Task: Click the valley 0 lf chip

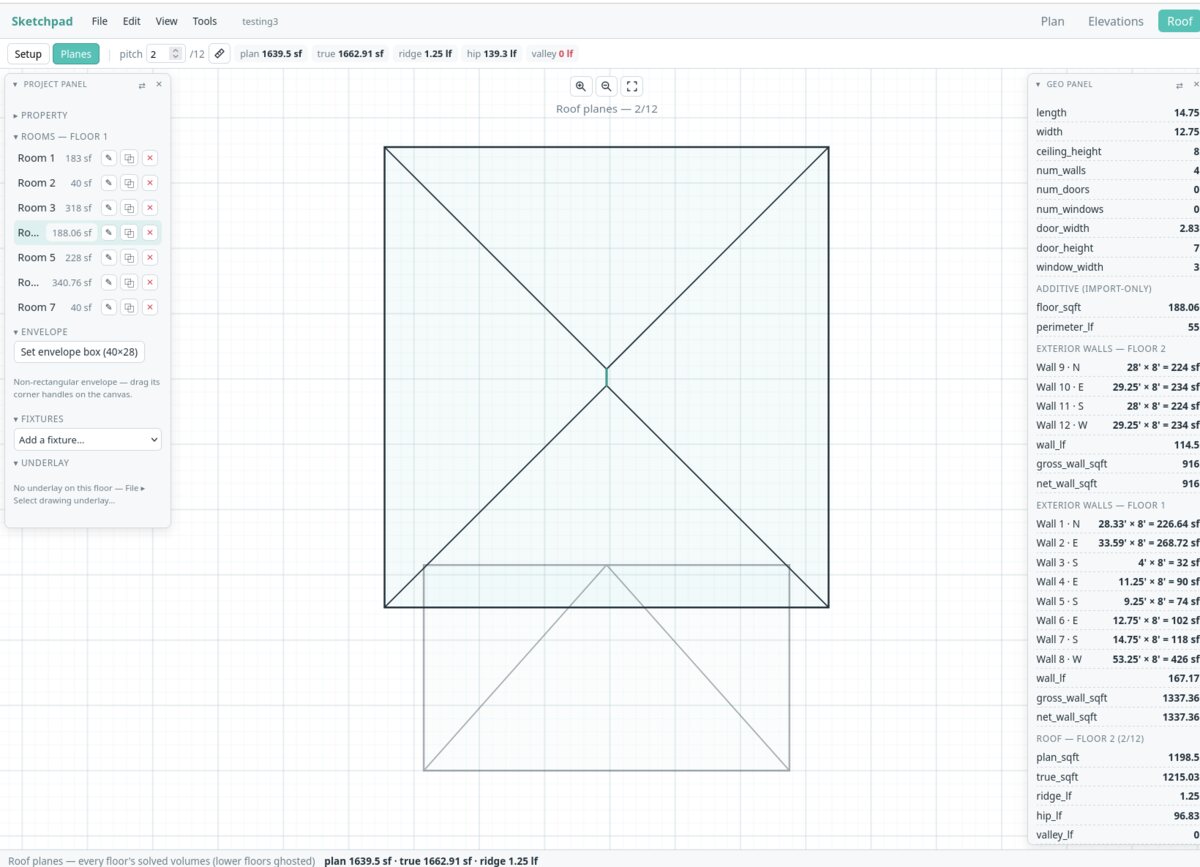Action: 552,54
